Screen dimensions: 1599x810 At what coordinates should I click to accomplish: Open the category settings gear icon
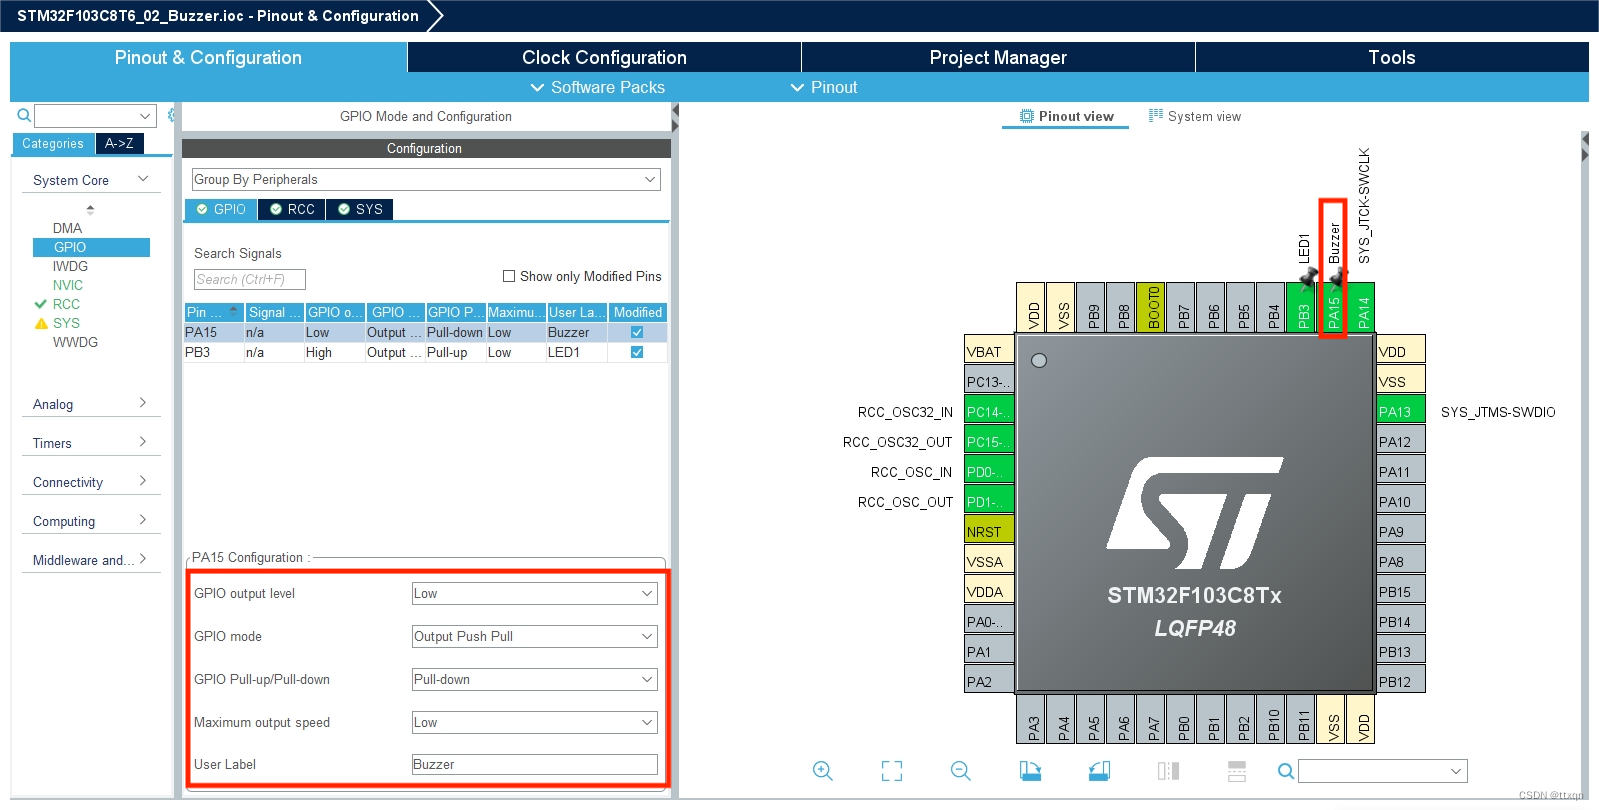click(x=172, y=116)
